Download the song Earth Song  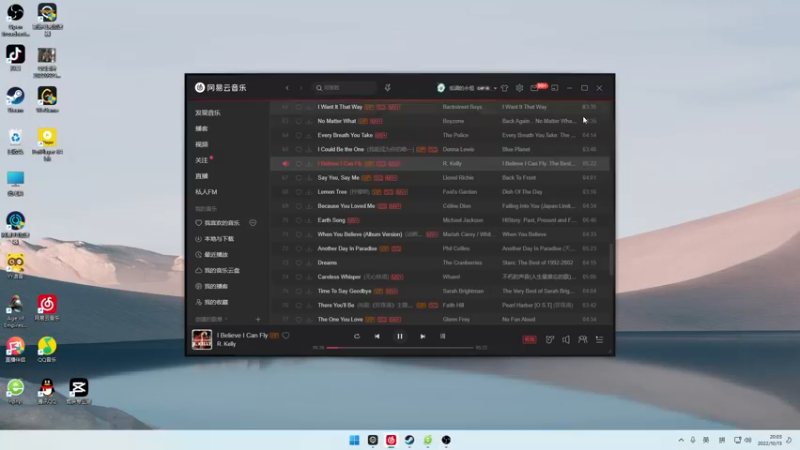tap(309, 220)
